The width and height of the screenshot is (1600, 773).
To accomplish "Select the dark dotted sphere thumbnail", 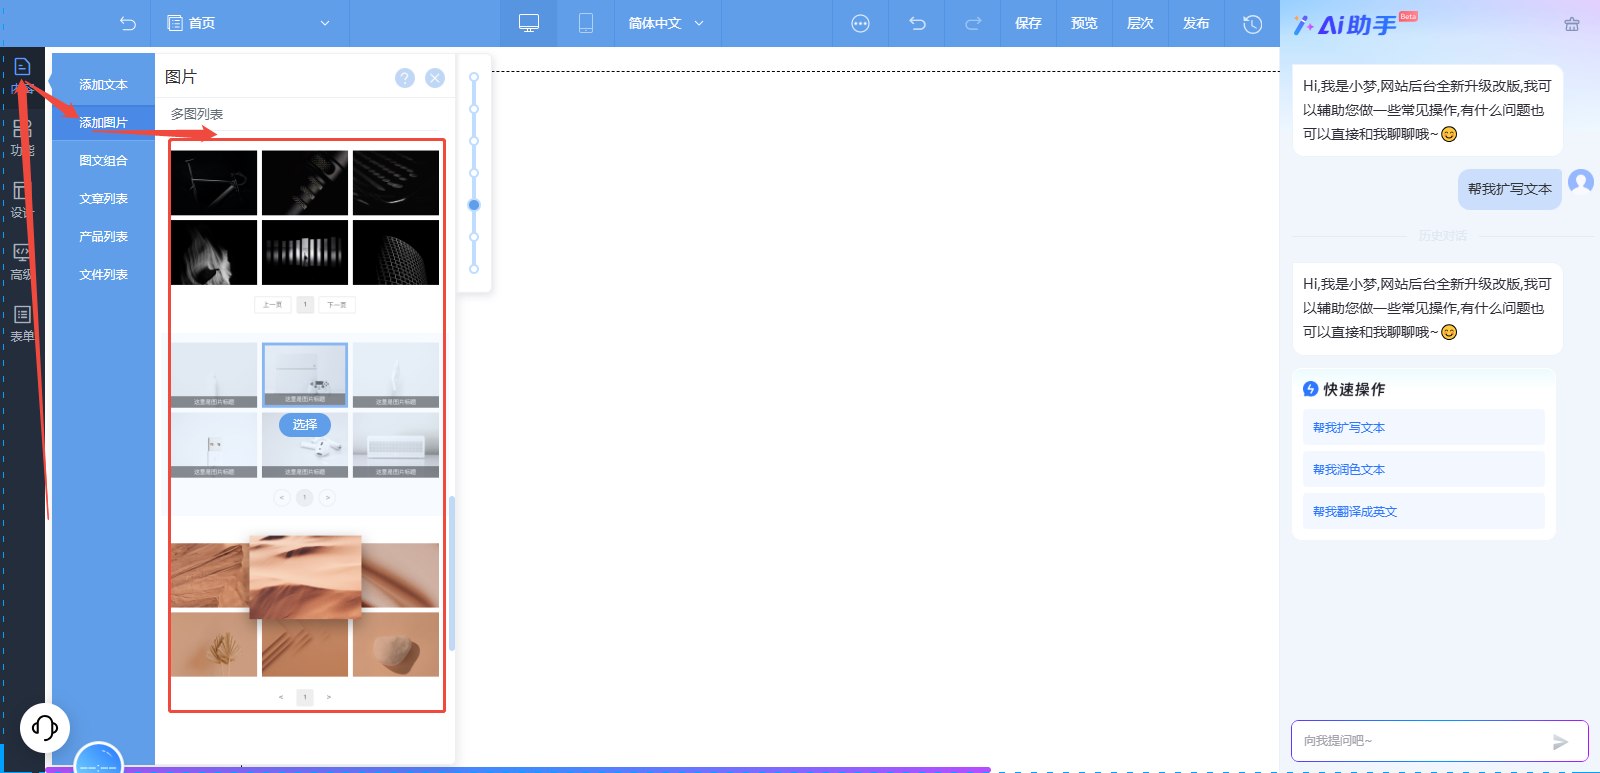I will coord(396,253).
